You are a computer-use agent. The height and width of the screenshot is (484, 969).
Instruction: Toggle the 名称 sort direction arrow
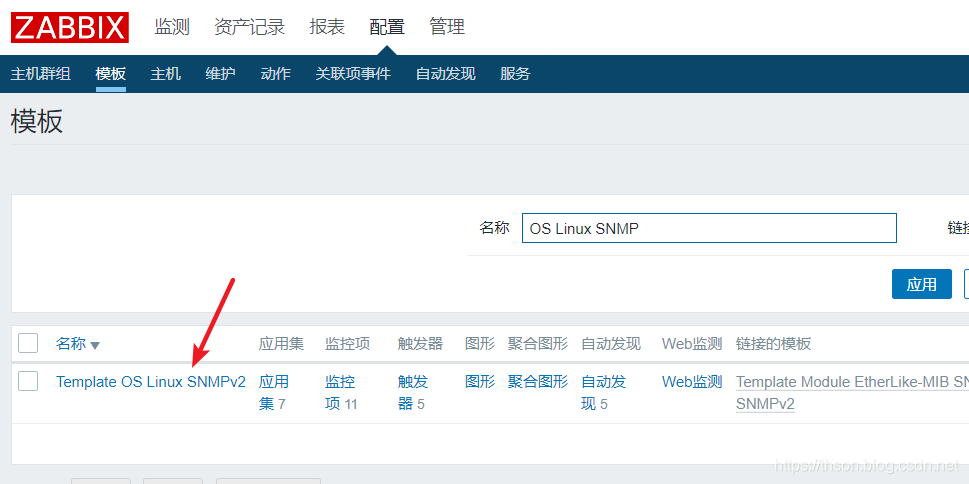95,346
